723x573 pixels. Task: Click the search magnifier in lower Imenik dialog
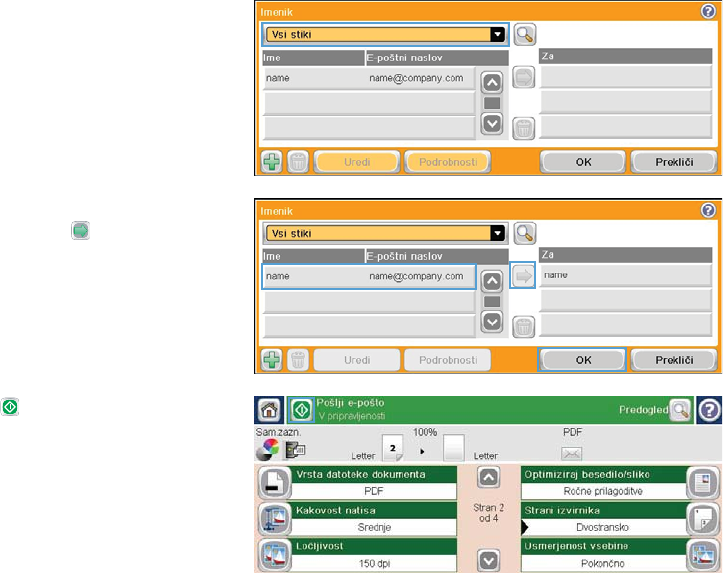click(524, 233)
